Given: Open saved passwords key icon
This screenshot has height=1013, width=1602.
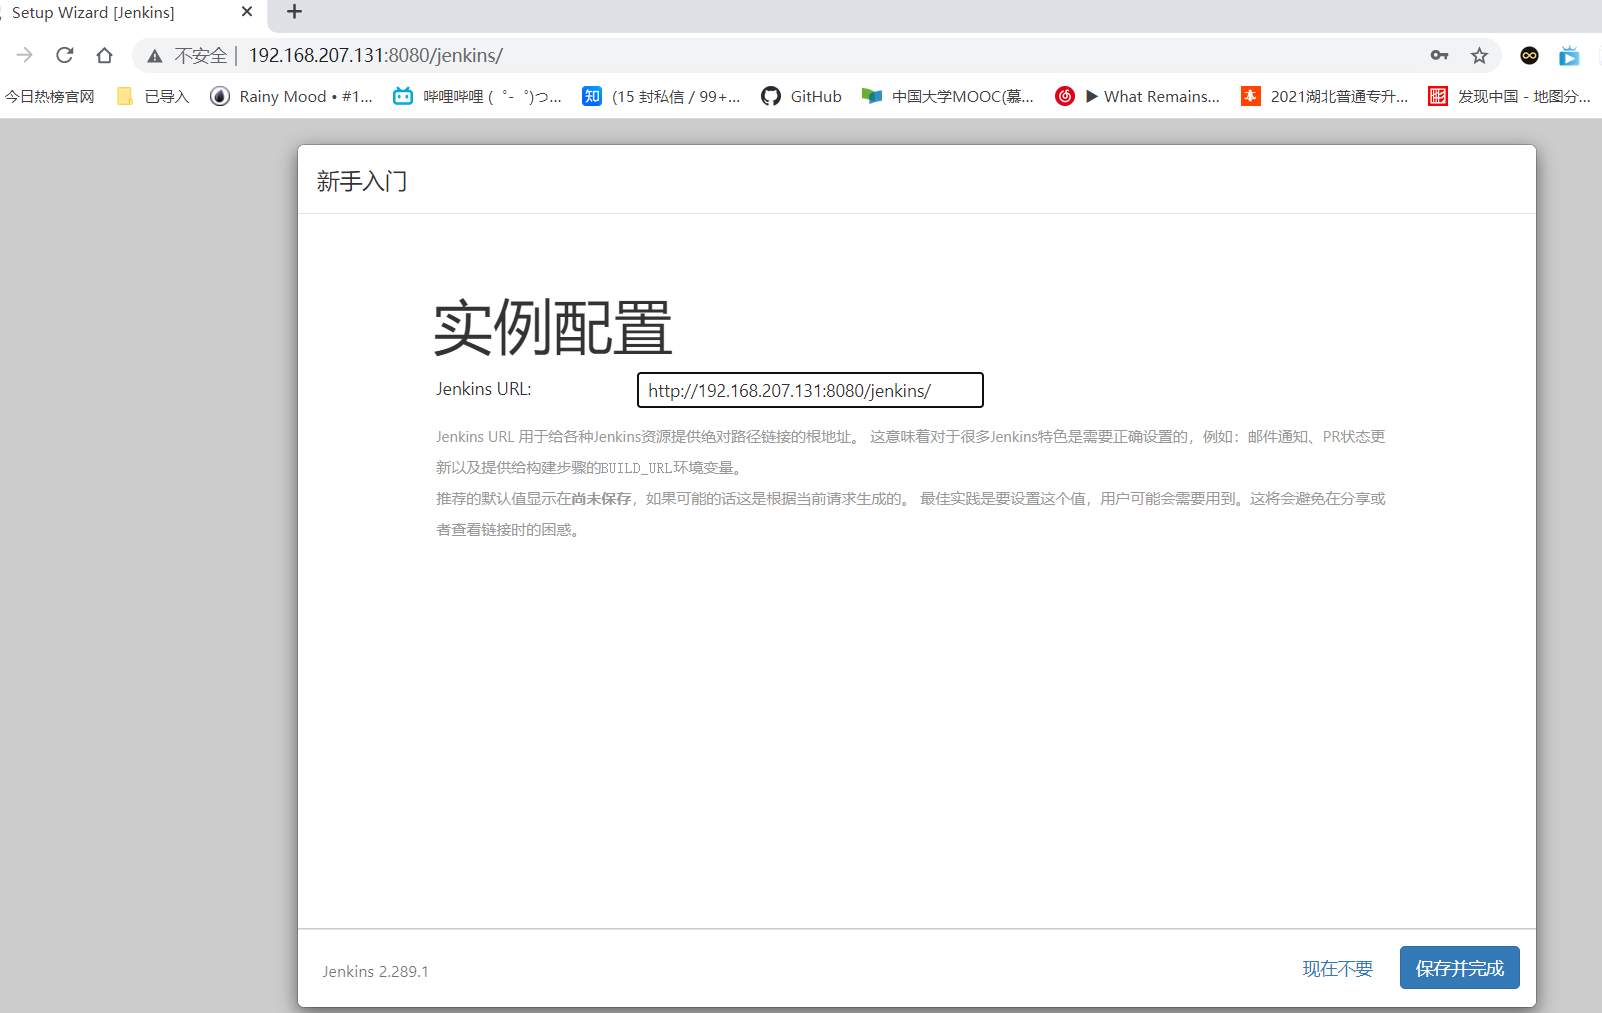Looking at the screenshot, I should (1439, 55).
